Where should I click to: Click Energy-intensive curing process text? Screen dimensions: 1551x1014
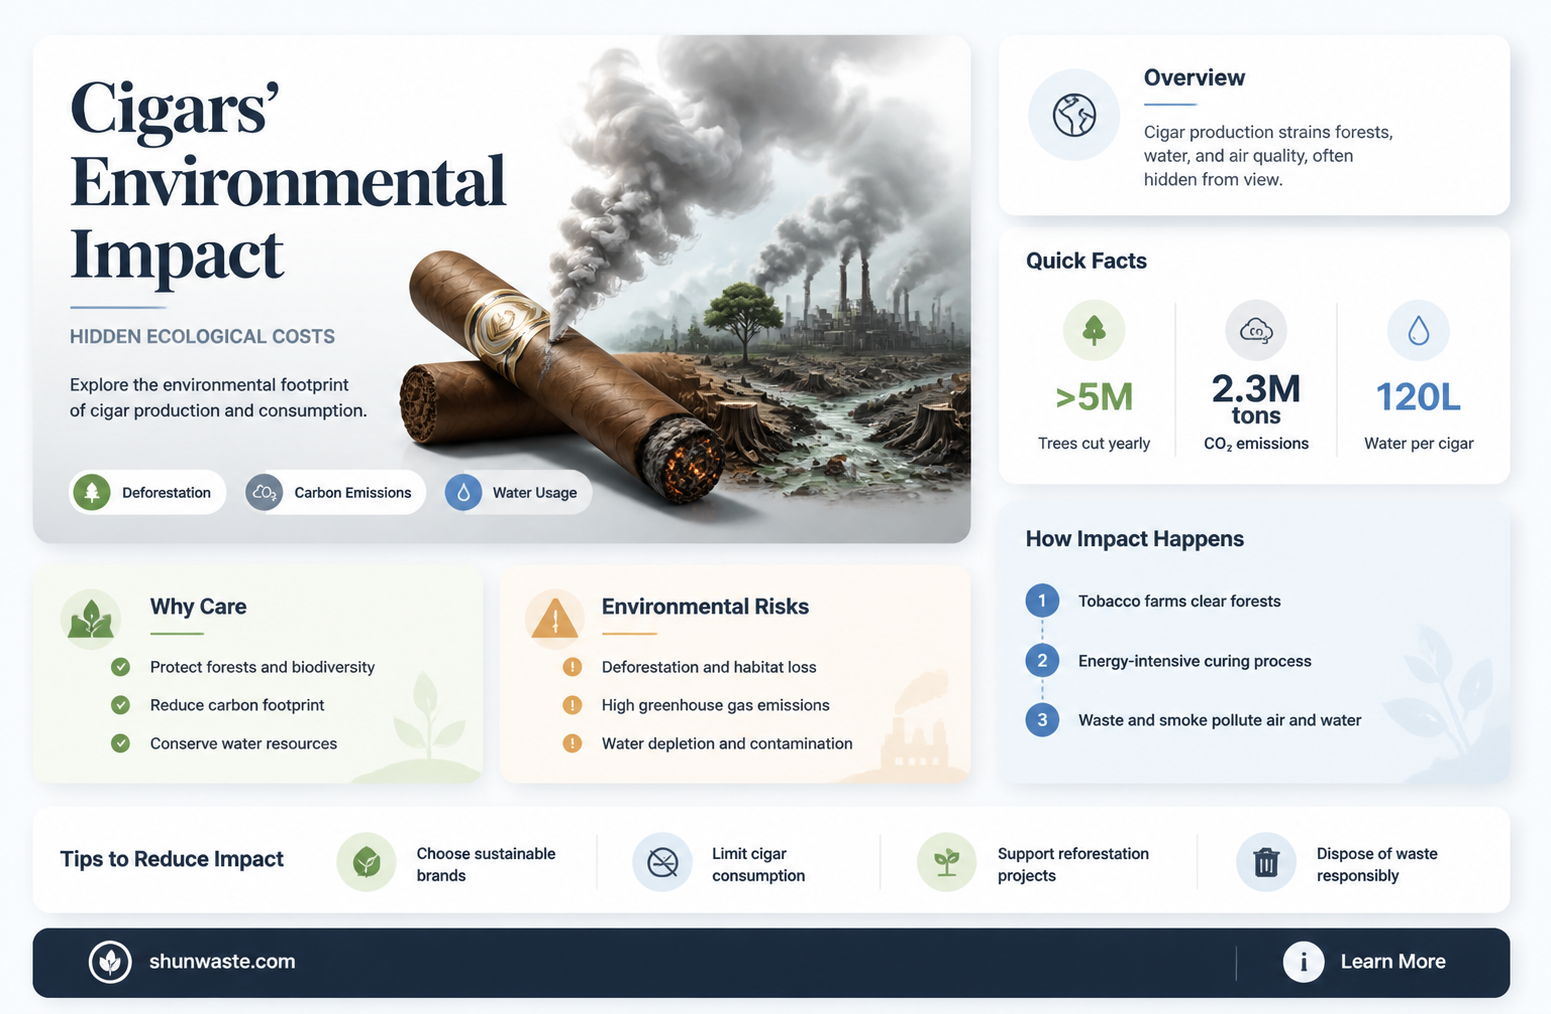click(1194, 661)
